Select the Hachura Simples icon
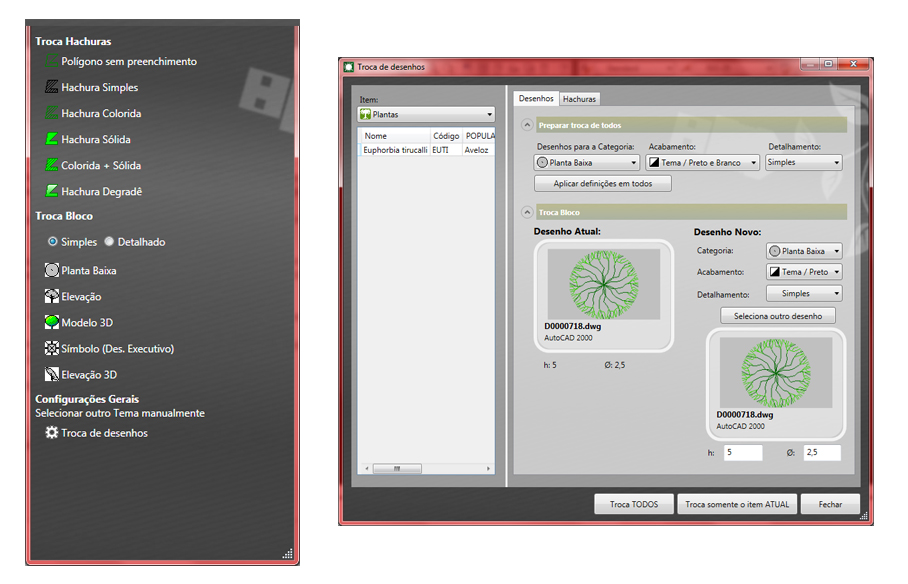 point(52,88)
